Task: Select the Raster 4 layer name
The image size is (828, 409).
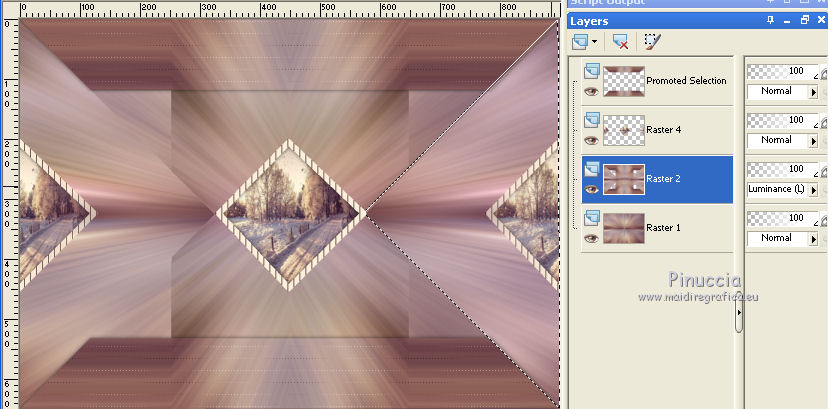Action: pyautogui.click(x=663, y=130)
